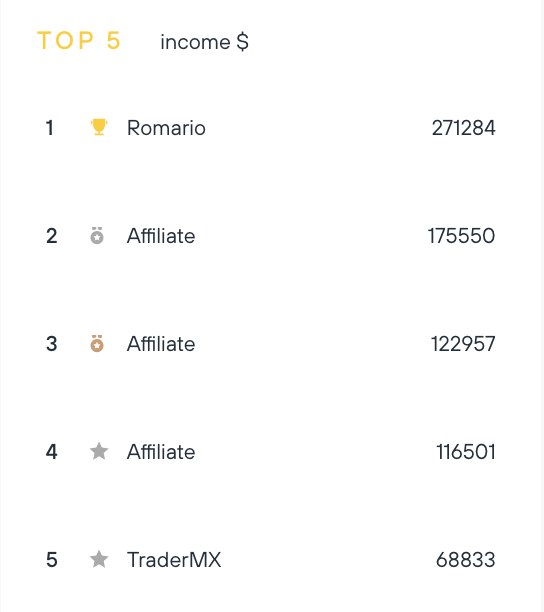
Task: Click the gray star icon beside TraderMX
Action: point(99,559)
